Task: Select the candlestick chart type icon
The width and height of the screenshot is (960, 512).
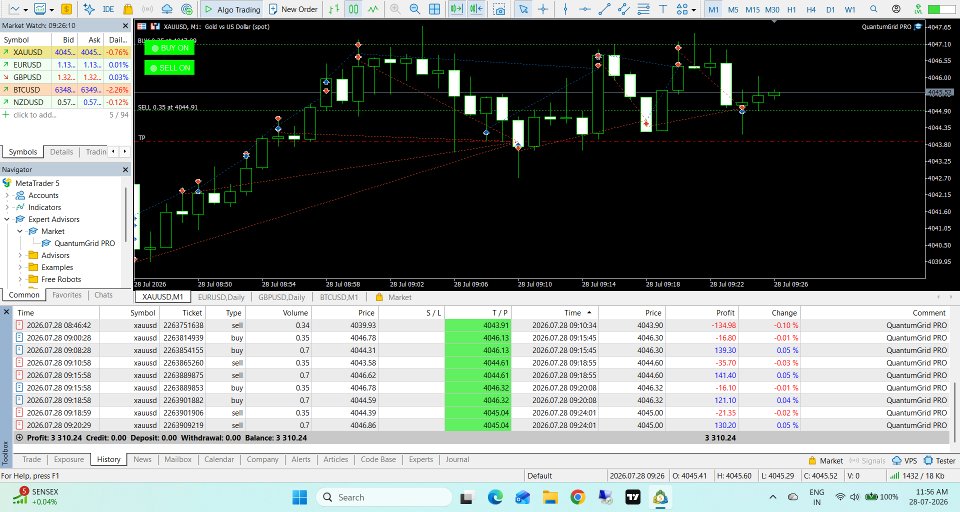Action: tap(353, 9)
